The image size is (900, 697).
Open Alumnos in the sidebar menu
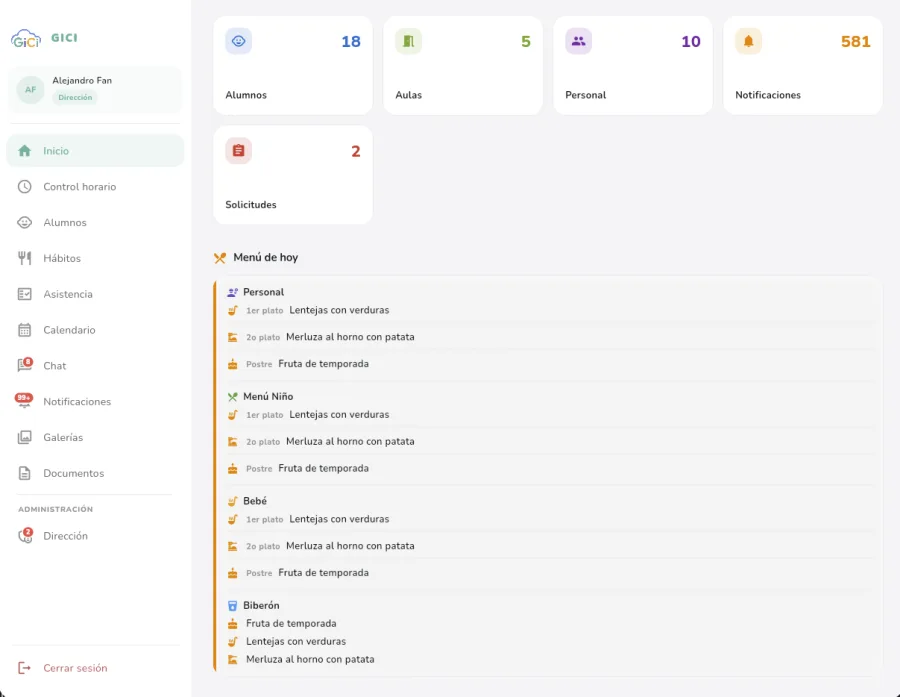coord(95,222)
